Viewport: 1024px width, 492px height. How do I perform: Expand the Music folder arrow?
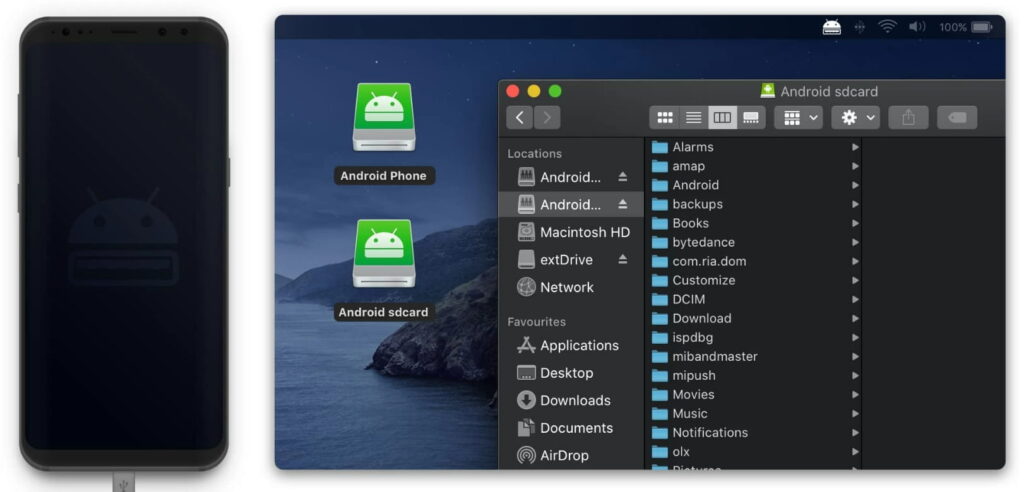click(x=855, y=414)
